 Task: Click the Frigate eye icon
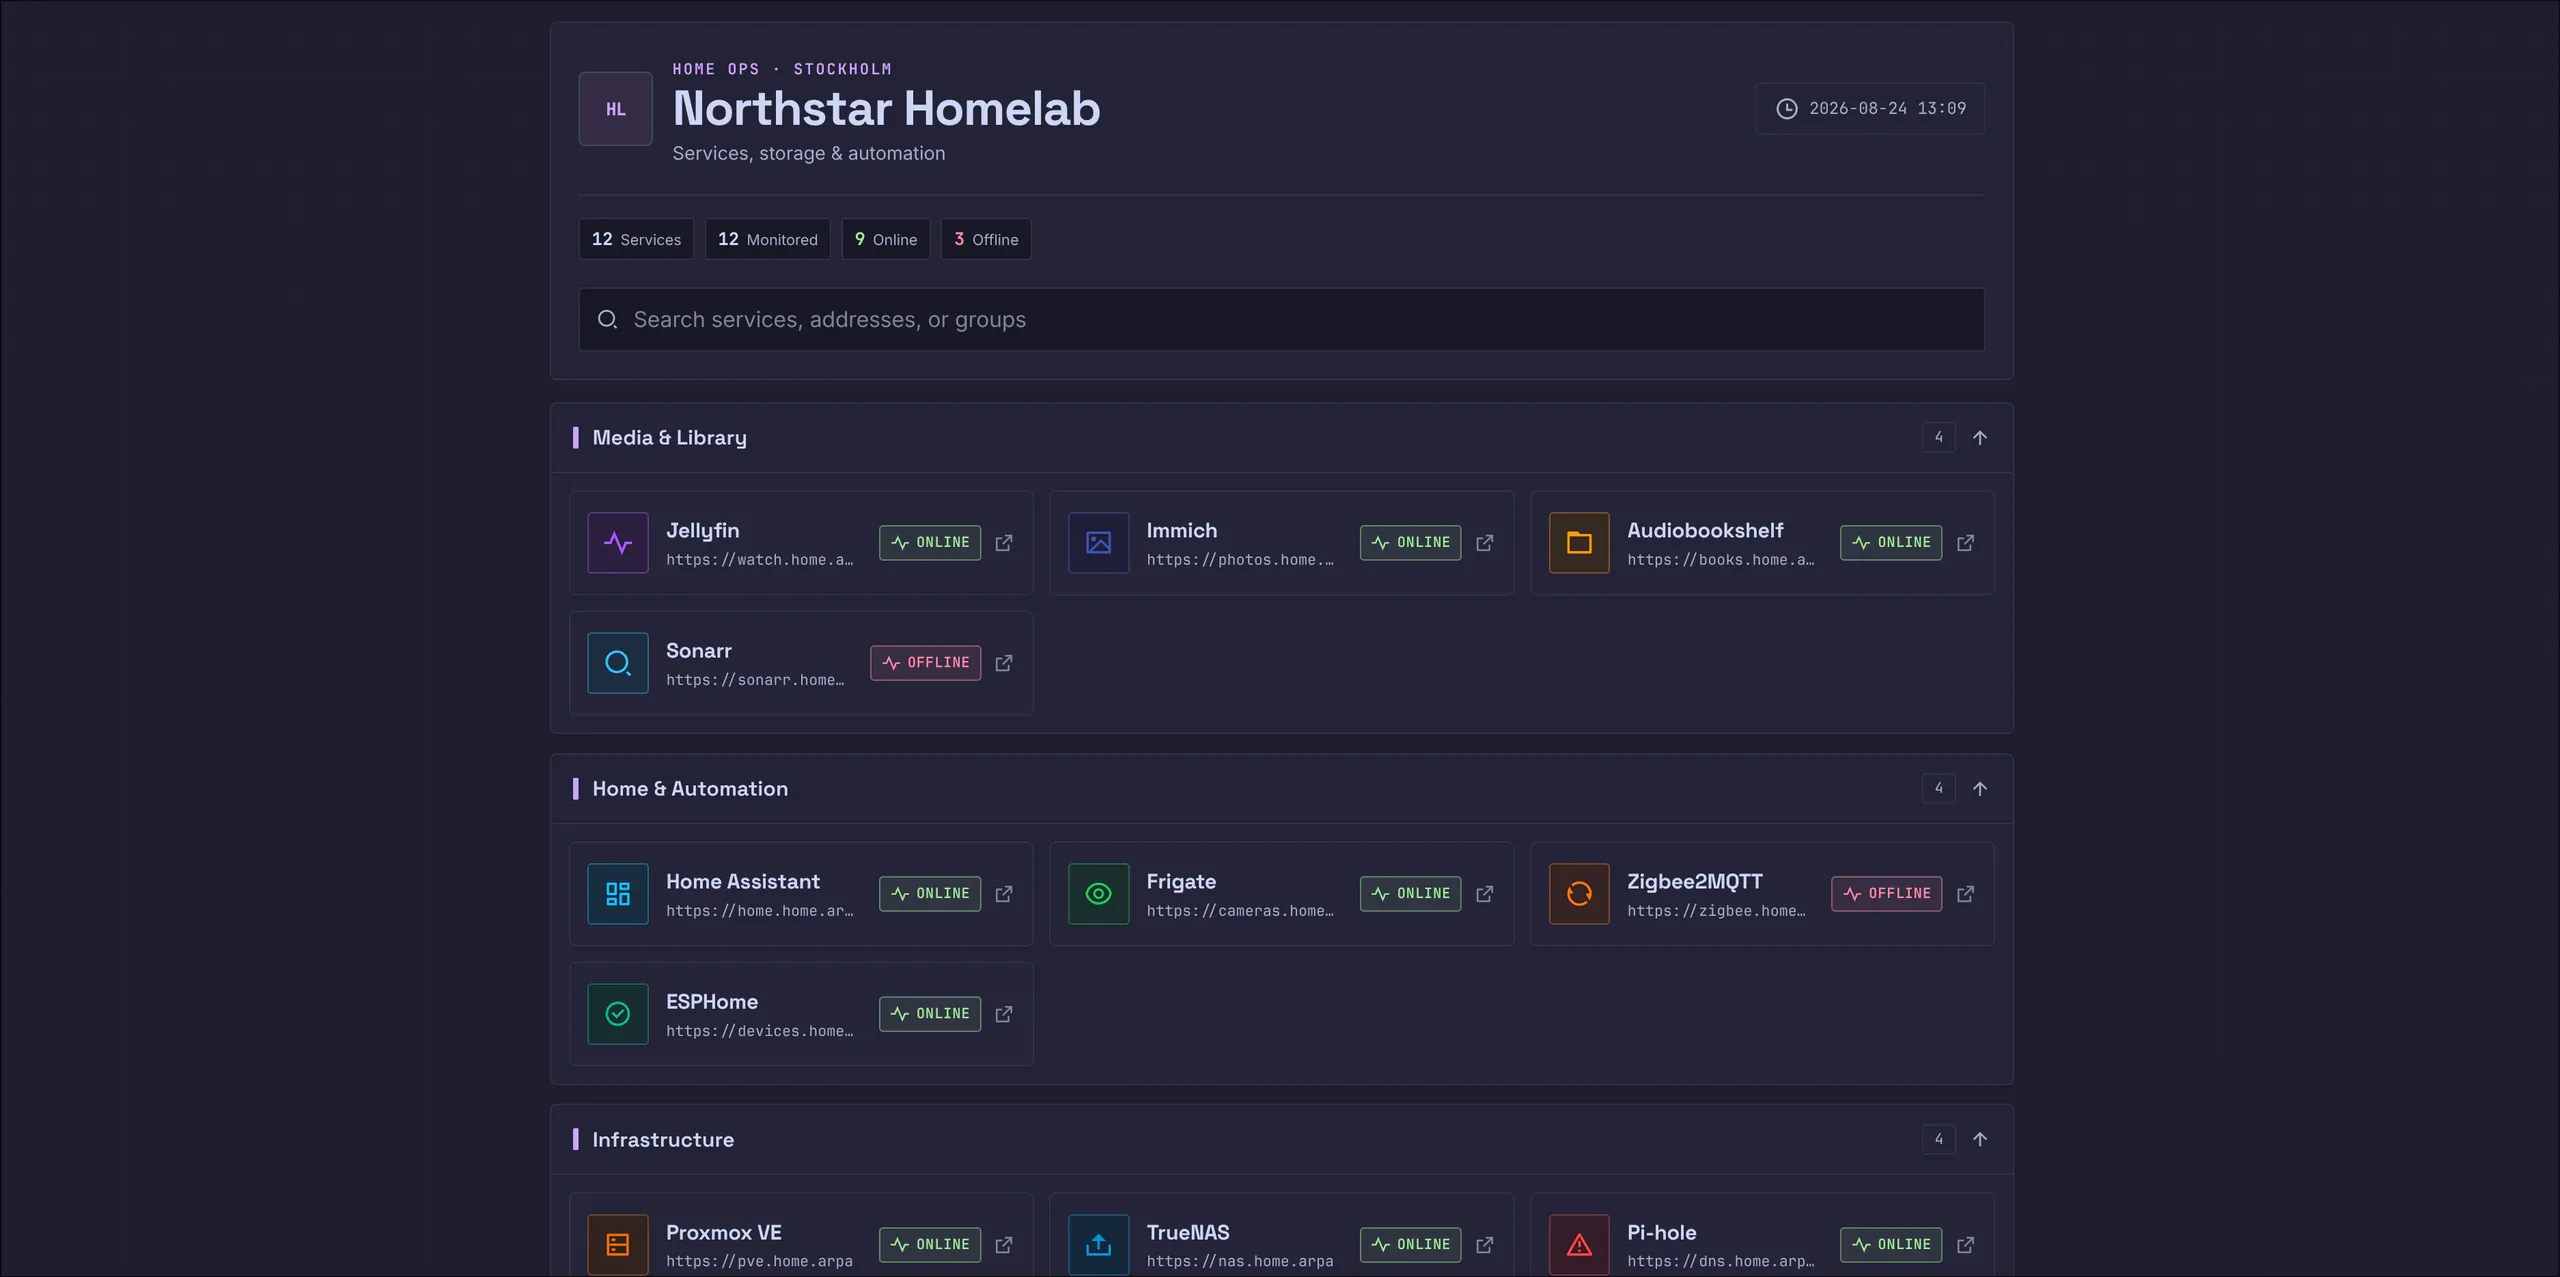pos(1098,894)
